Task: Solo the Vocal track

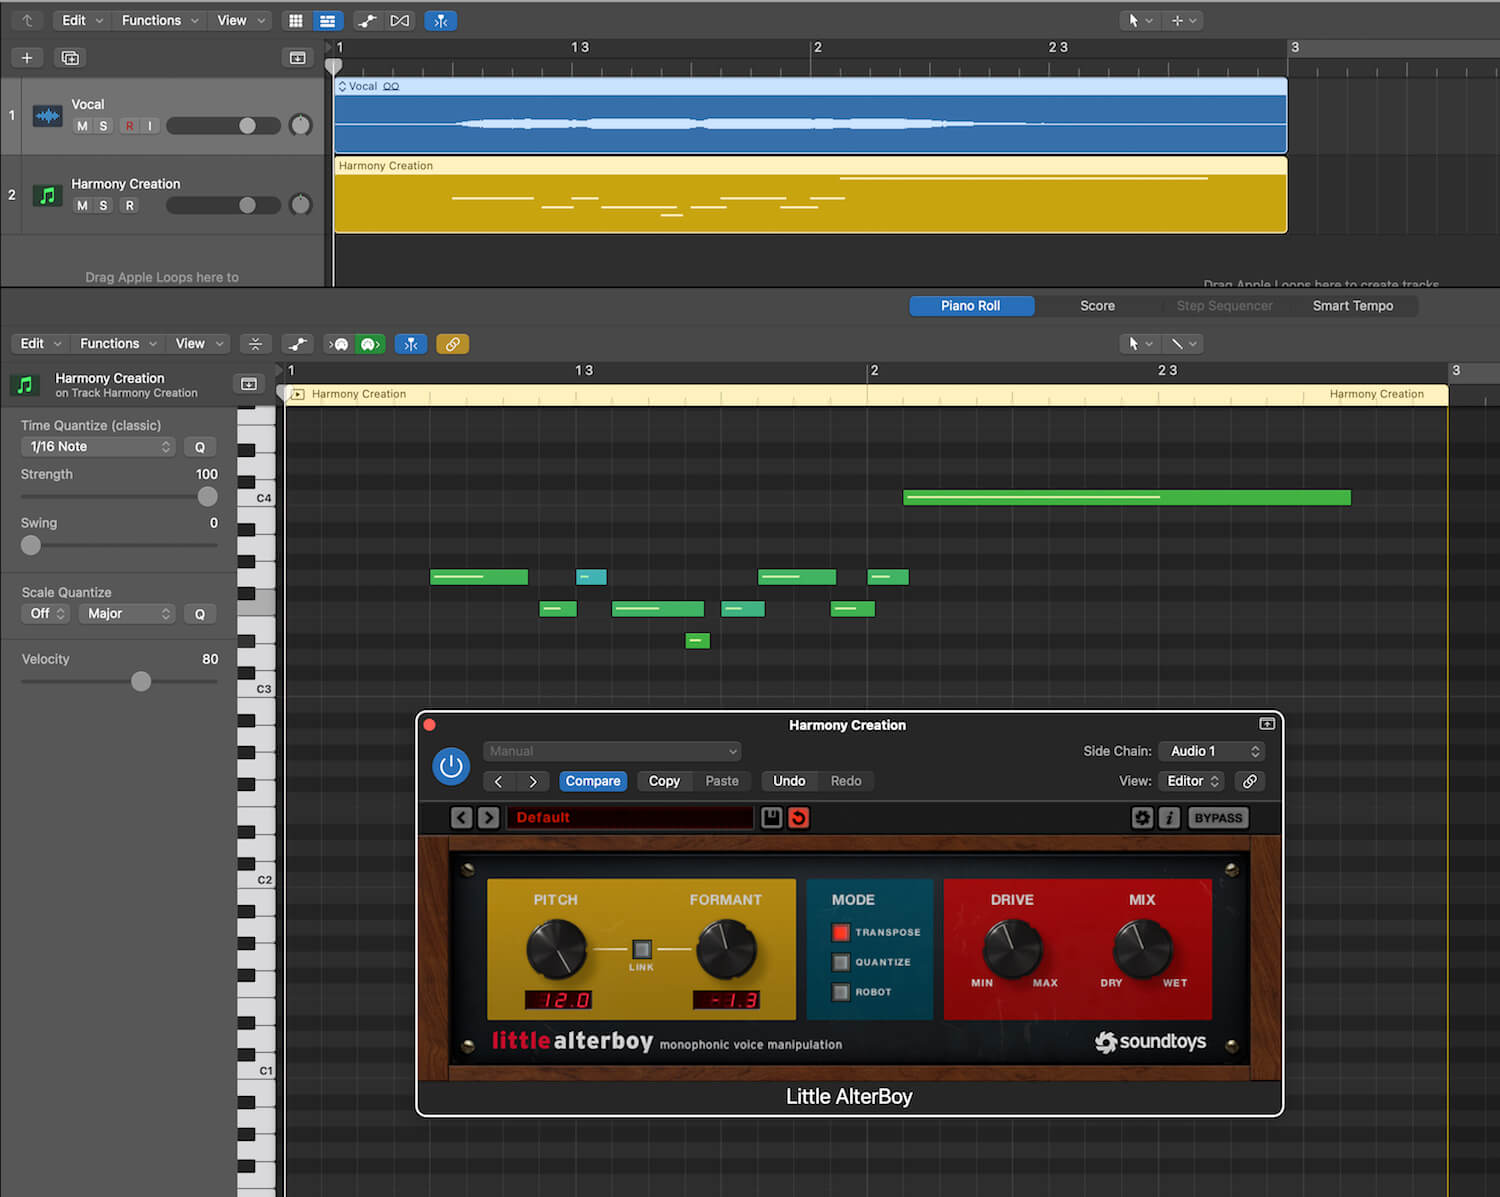Action: 103,126
